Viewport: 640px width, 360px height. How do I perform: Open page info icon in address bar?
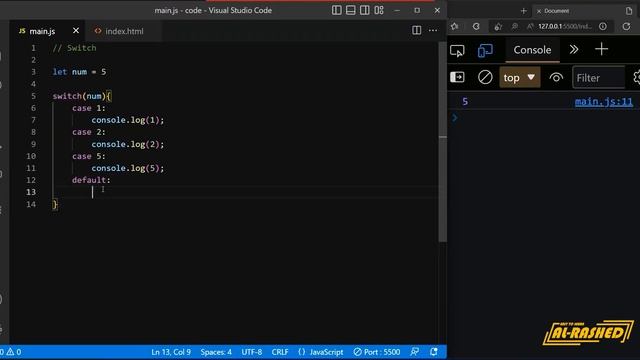pos(602,26)
